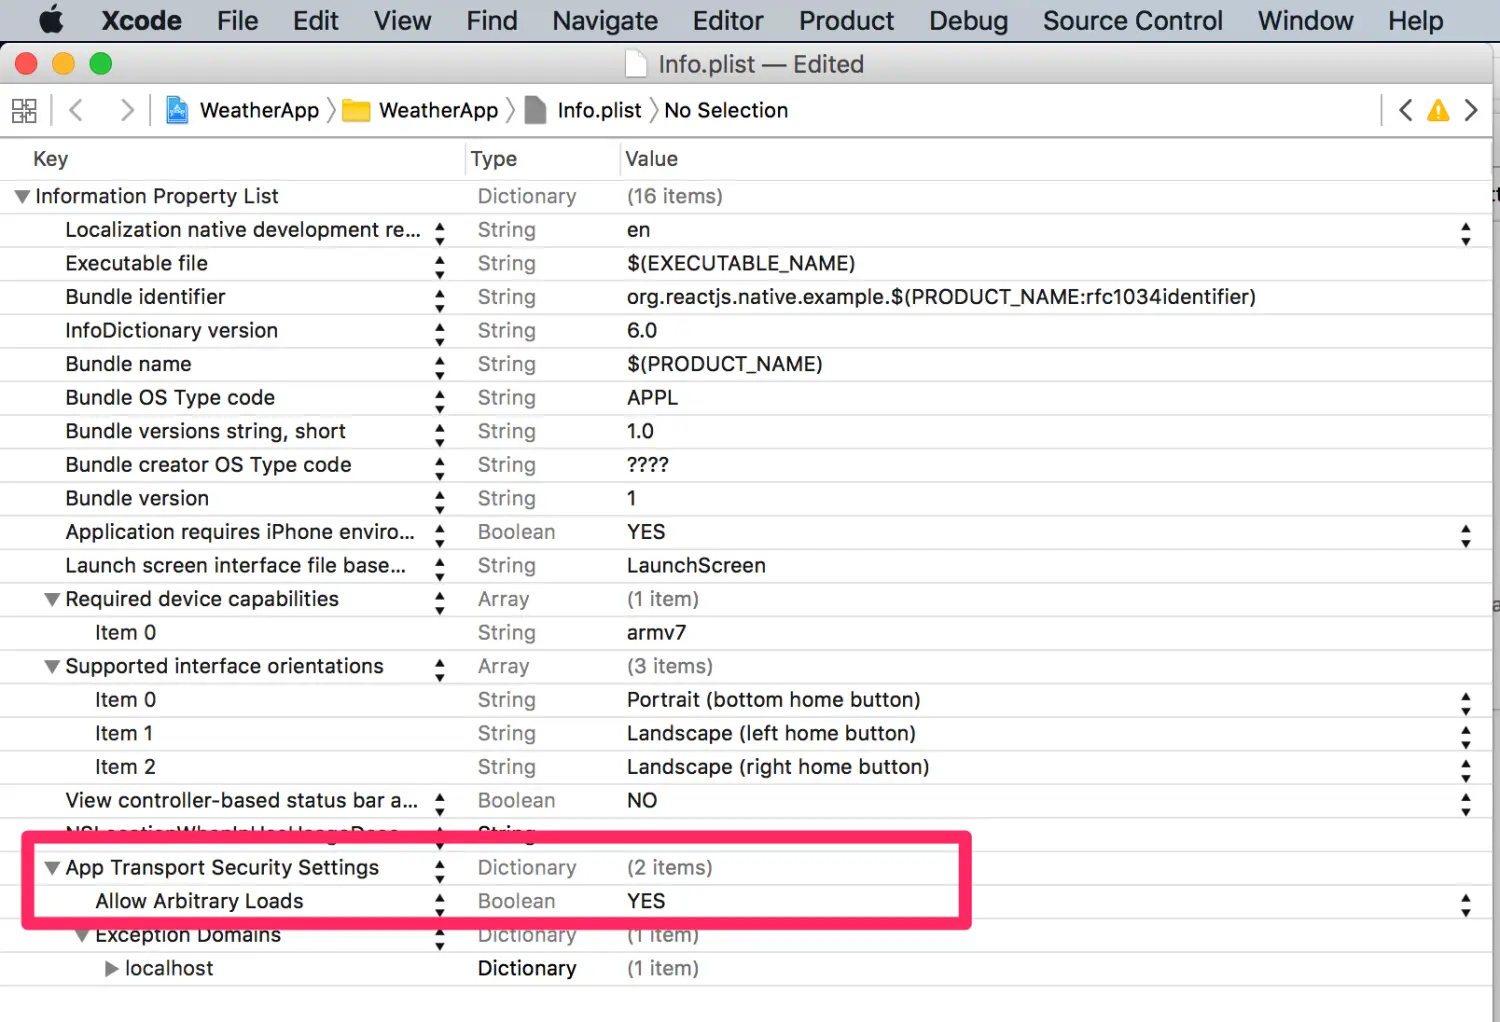Open the Help menu
Viewport: 1500px width, 1022px height.
1415,20
